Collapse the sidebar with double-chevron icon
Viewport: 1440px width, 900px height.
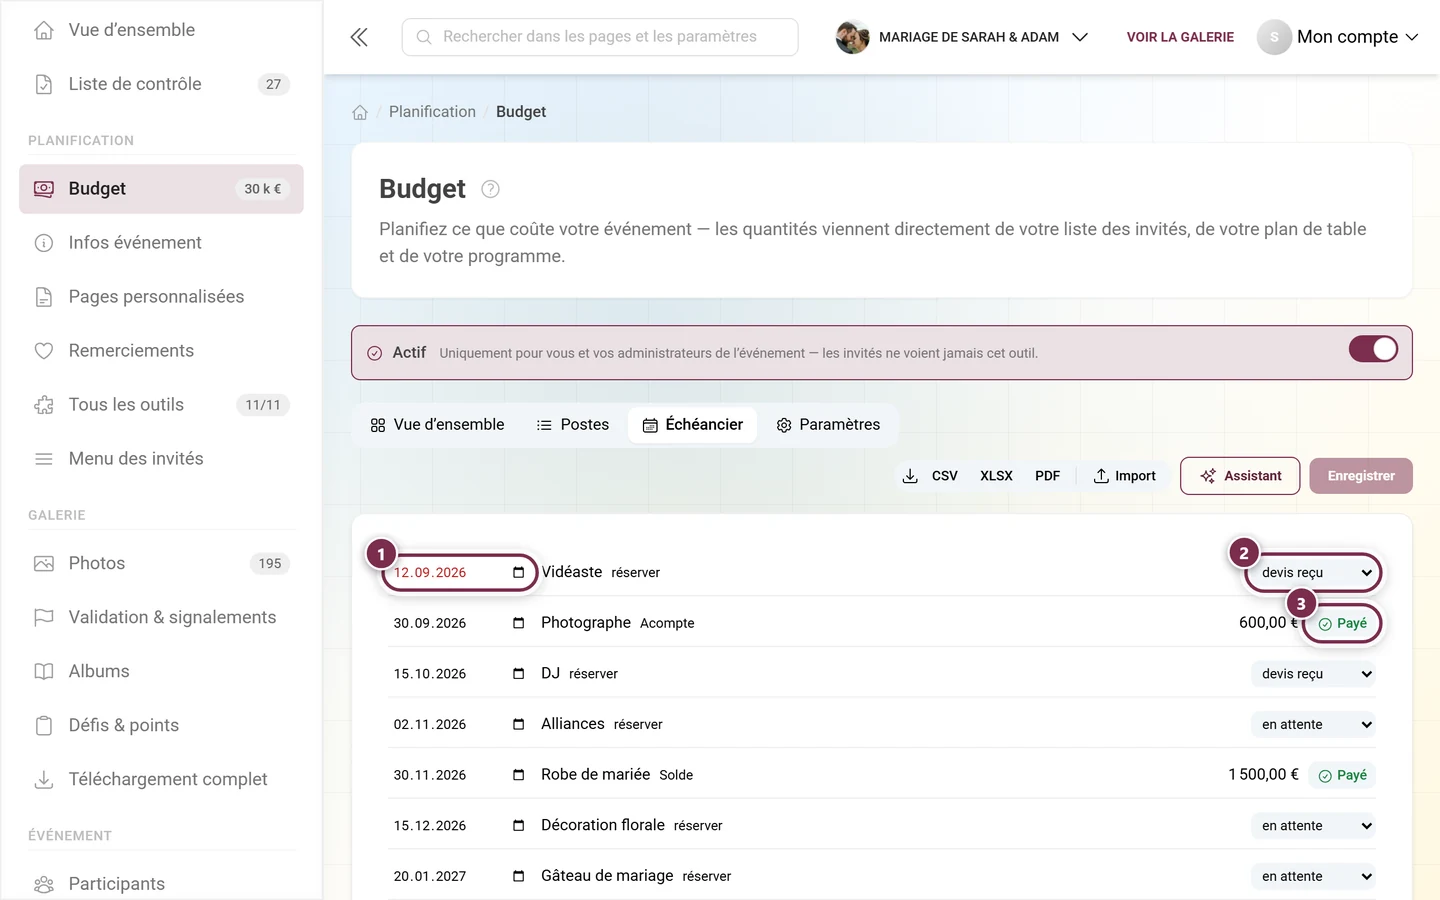tap(359, 37)
